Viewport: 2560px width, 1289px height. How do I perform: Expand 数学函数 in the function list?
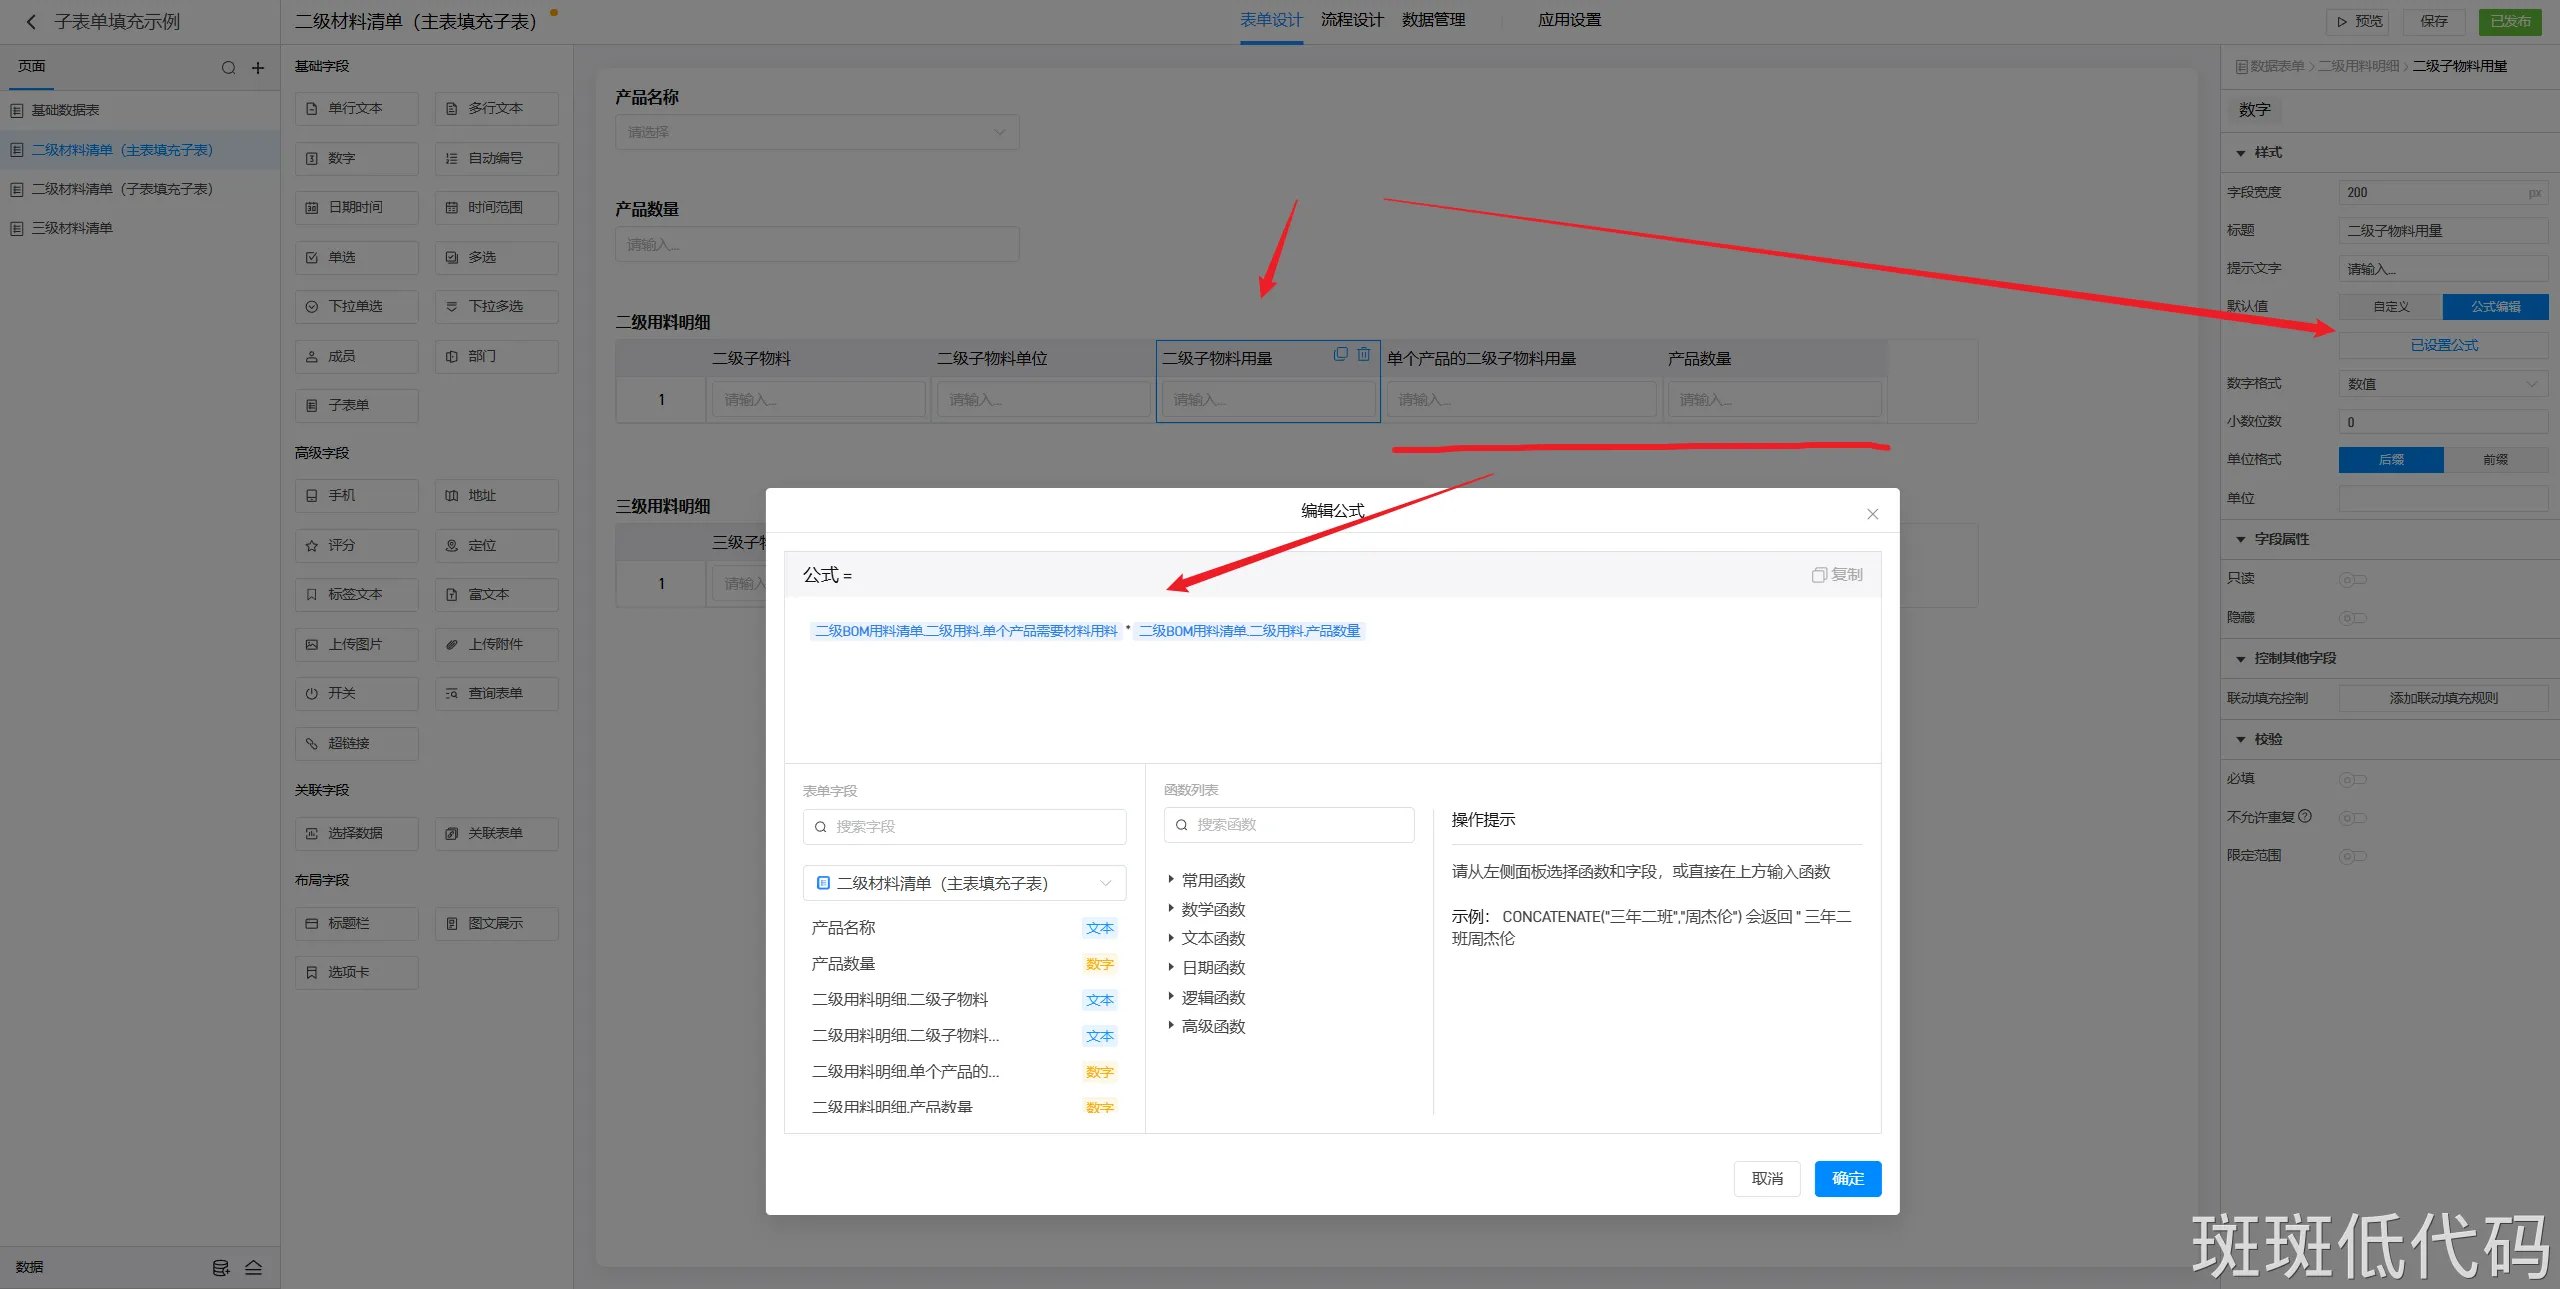click(x=1212, y=909)
